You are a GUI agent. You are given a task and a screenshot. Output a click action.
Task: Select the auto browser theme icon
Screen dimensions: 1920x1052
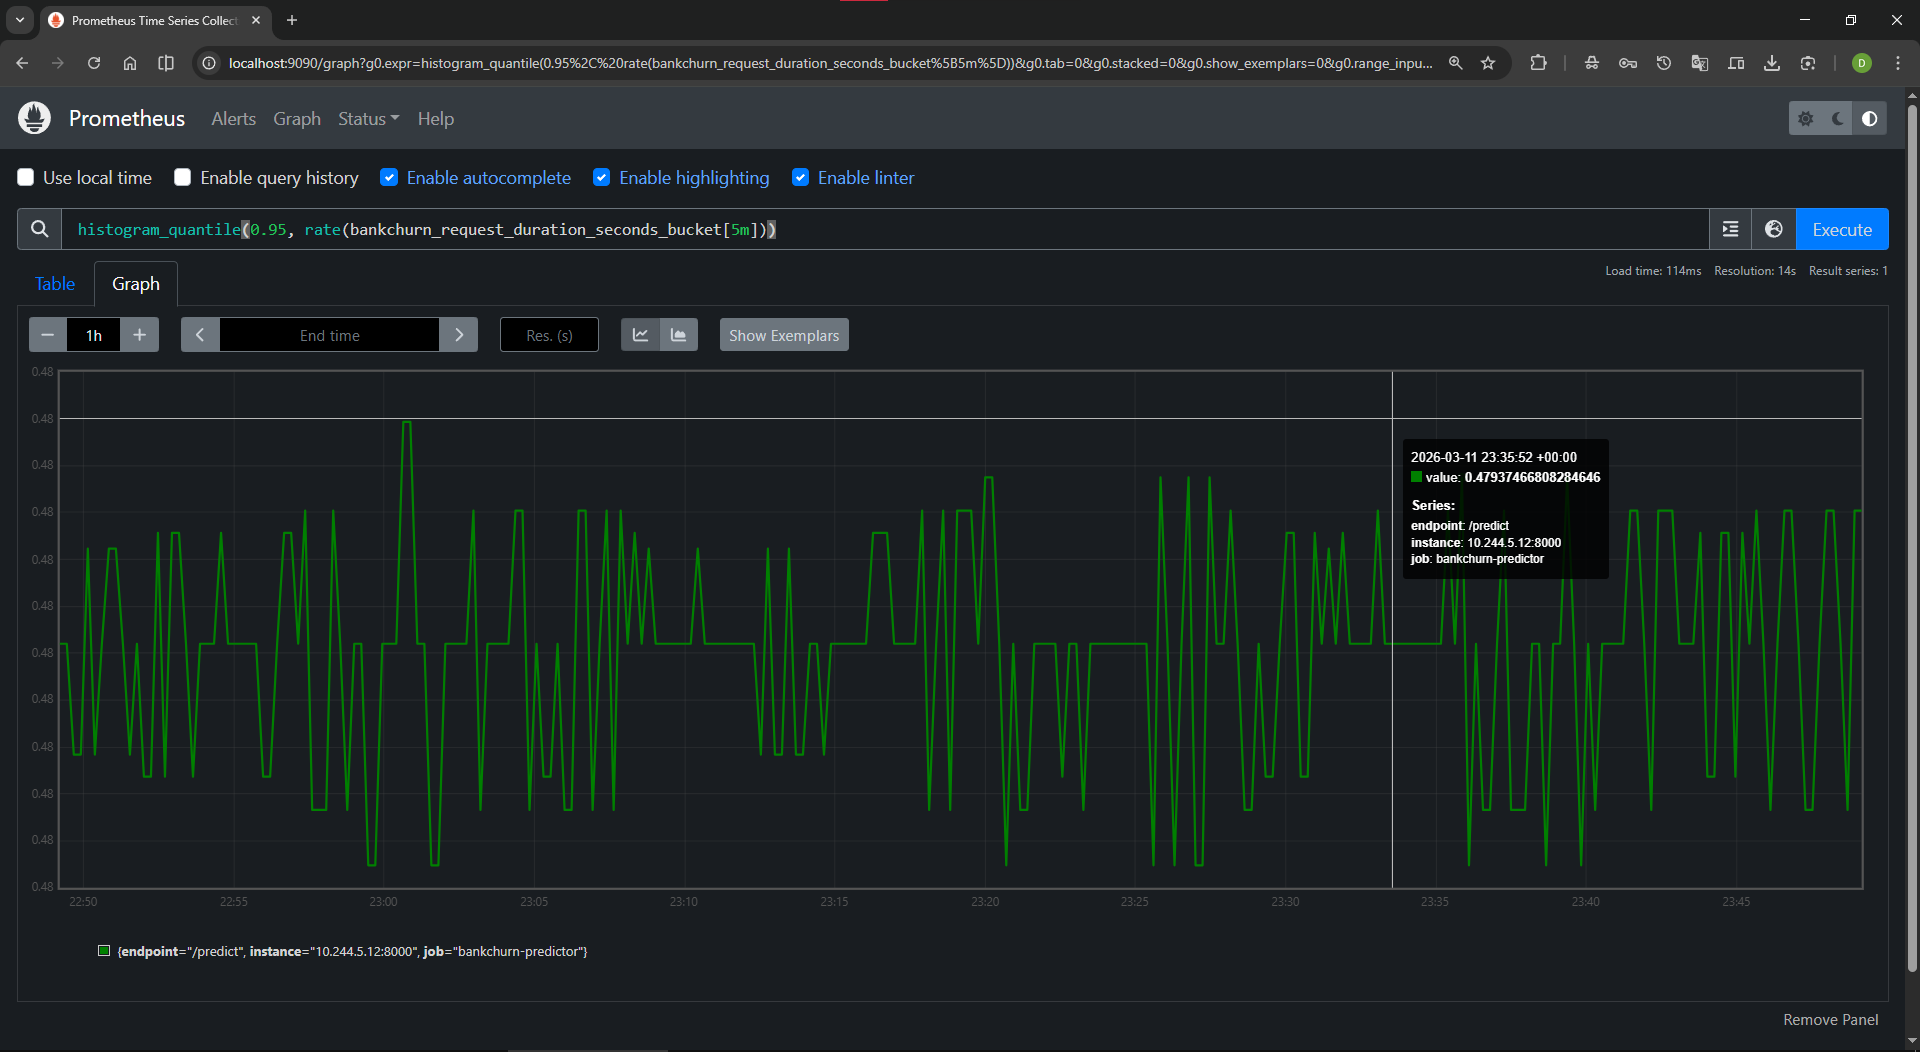1870,118
